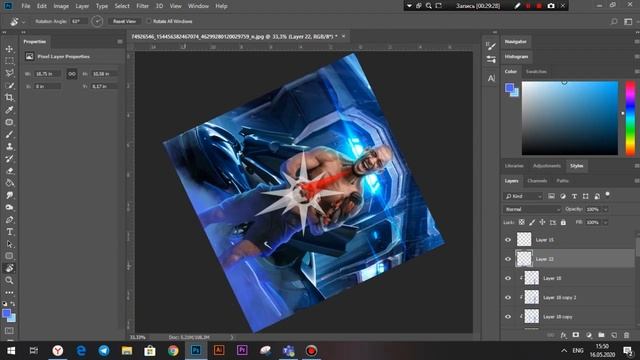This screenshot has width=640, height=360.
Task: Select the Pen tool
Action: point(9,220)
